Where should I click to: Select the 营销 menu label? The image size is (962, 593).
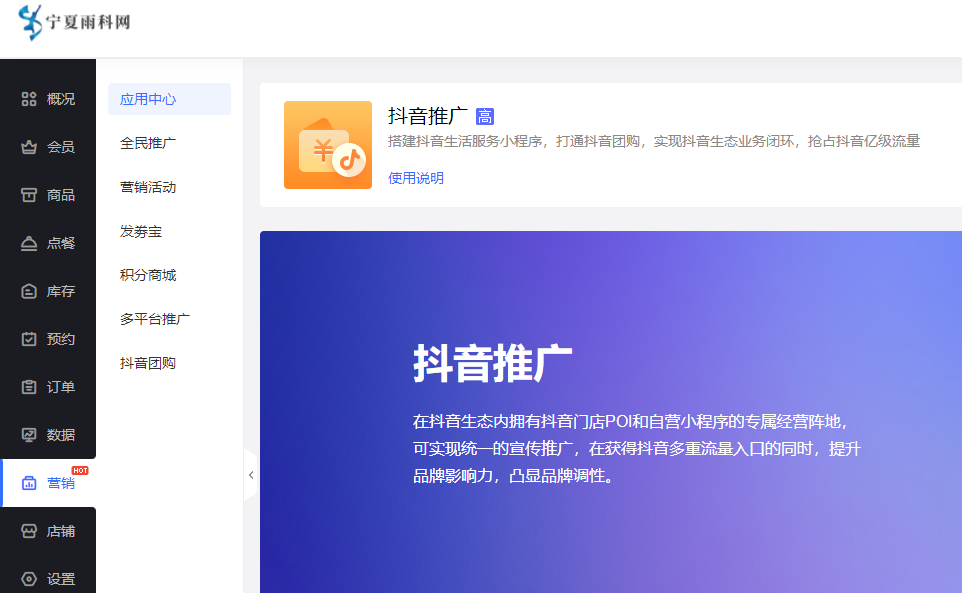coord(61,483)
